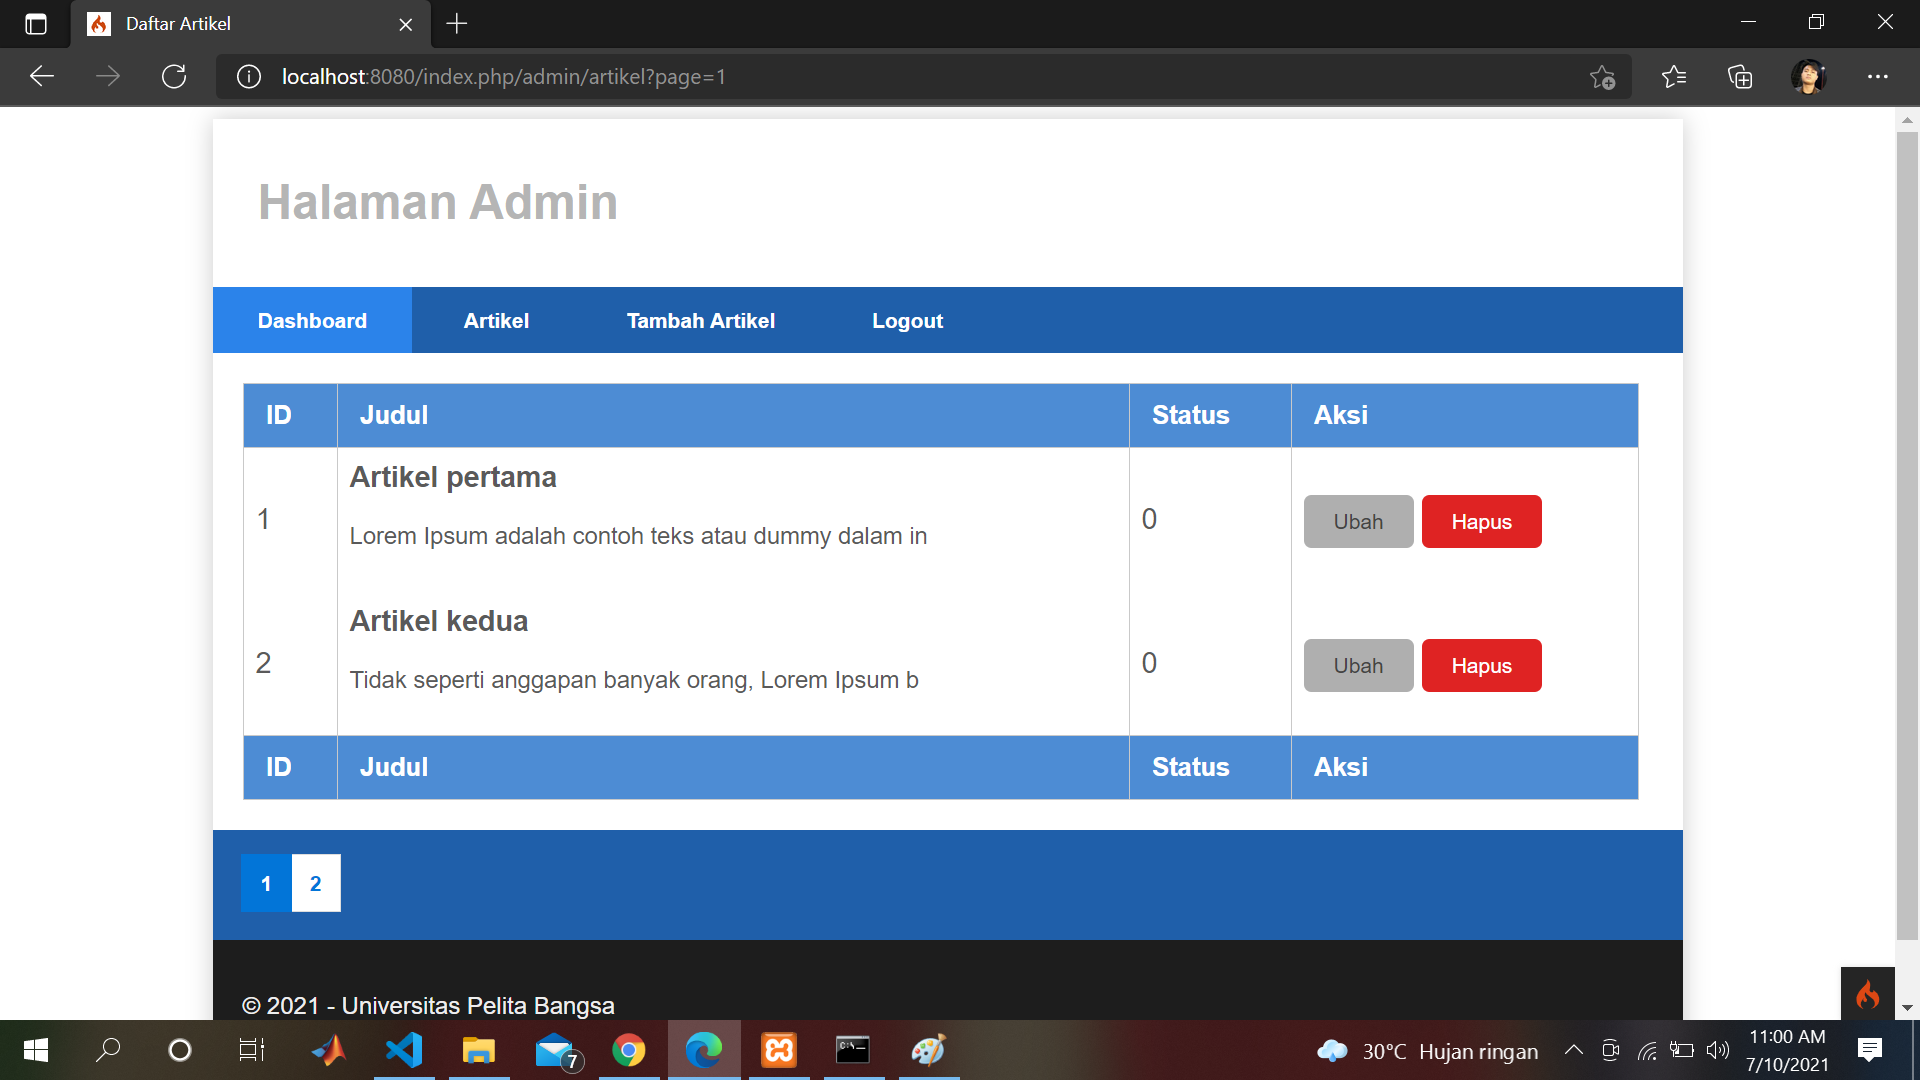This screenshot has width=1920, height=1080.
Task: Open a new browser tab
Action: click(457, 24)
